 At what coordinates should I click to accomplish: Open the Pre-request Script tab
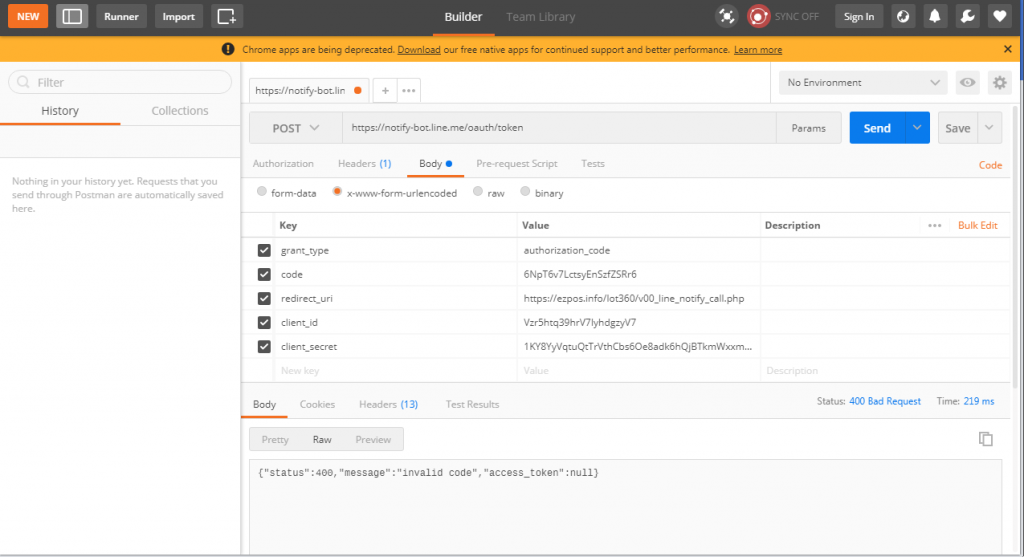point(517,164)
